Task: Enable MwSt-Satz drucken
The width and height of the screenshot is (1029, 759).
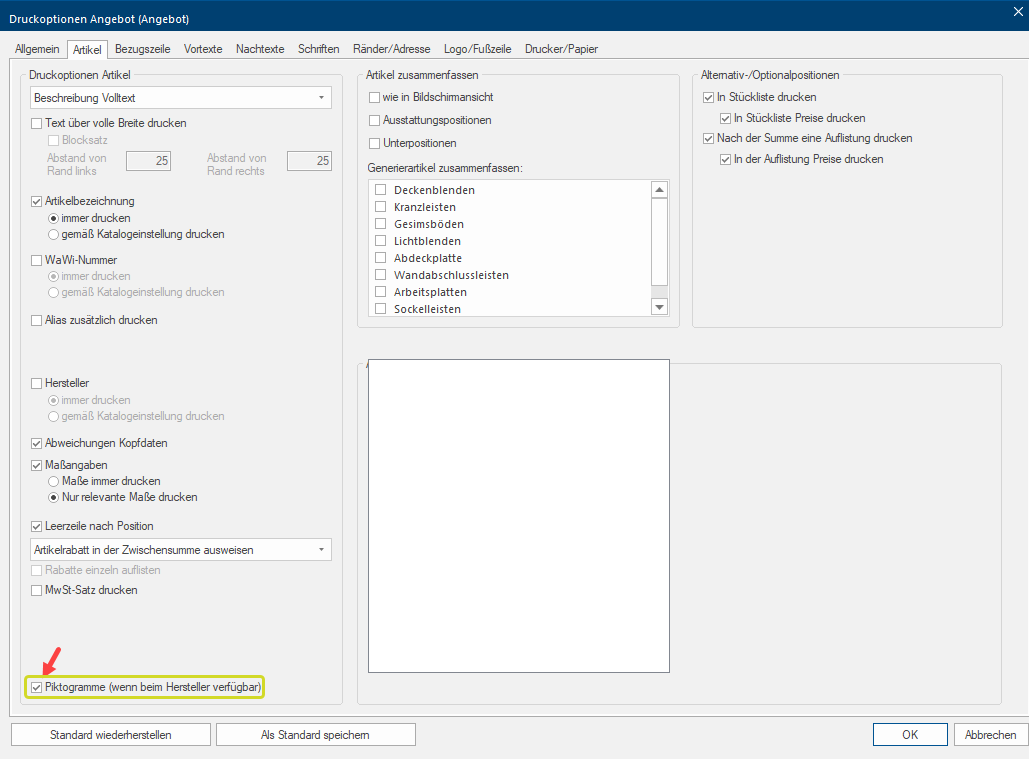Action: pos(38,590)
